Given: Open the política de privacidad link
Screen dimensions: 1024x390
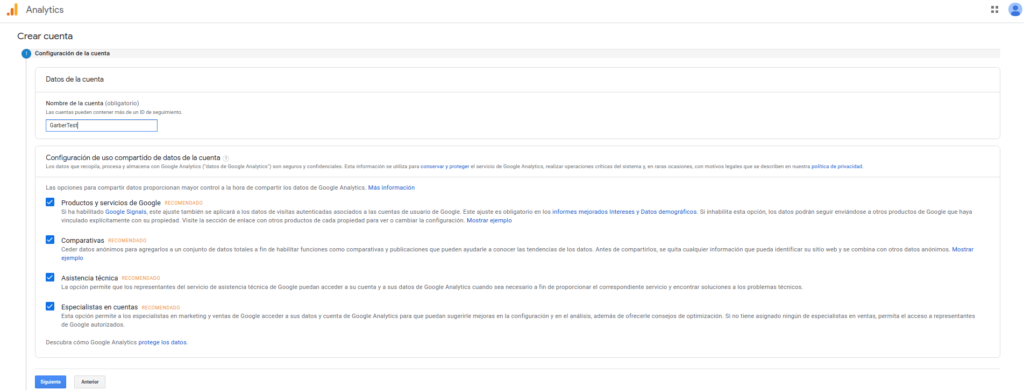Looking at the screenshot, I should (x=837, y=167).
